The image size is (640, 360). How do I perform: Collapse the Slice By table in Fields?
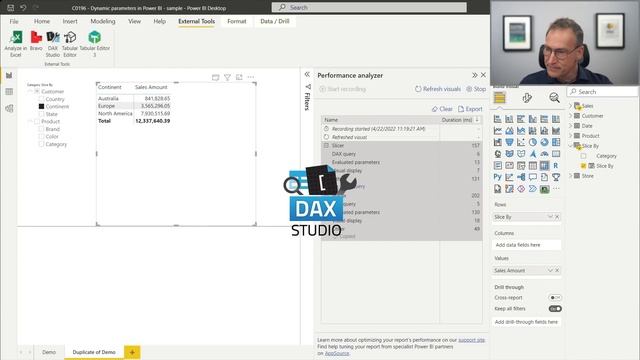click(571, 146)
